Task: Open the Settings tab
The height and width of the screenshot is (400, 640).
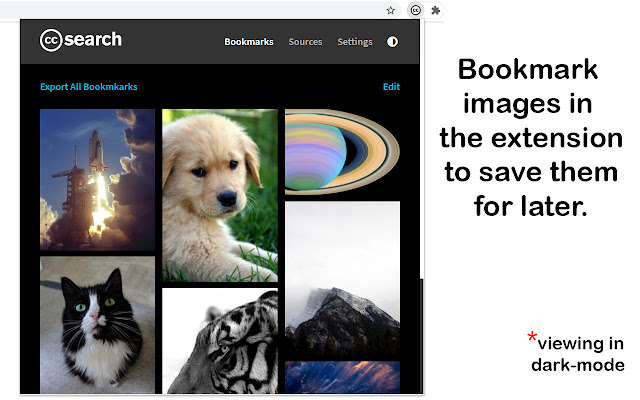Action: point(355,42)
